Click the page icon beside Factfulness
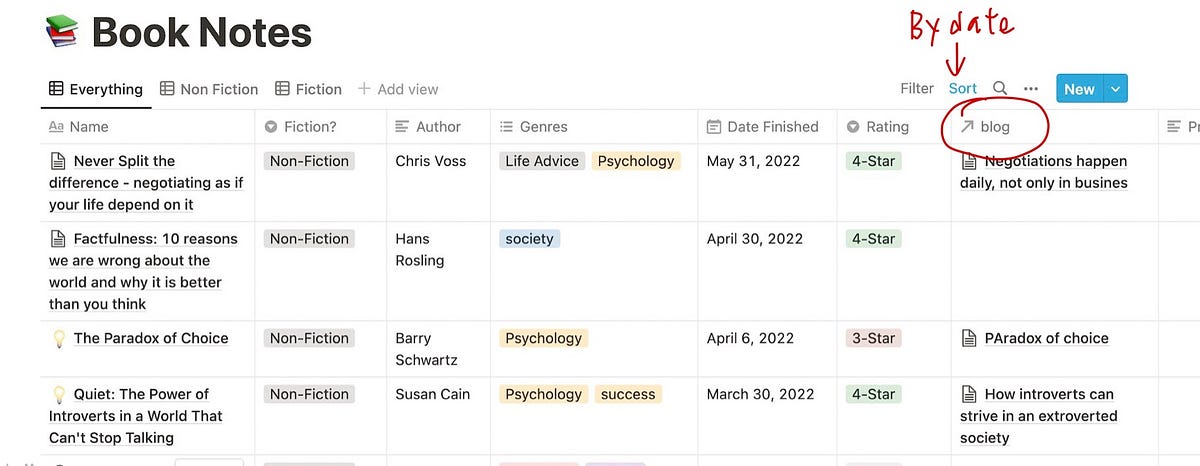The height and width of the screenshot is (466, 1200). coord(58,239)
